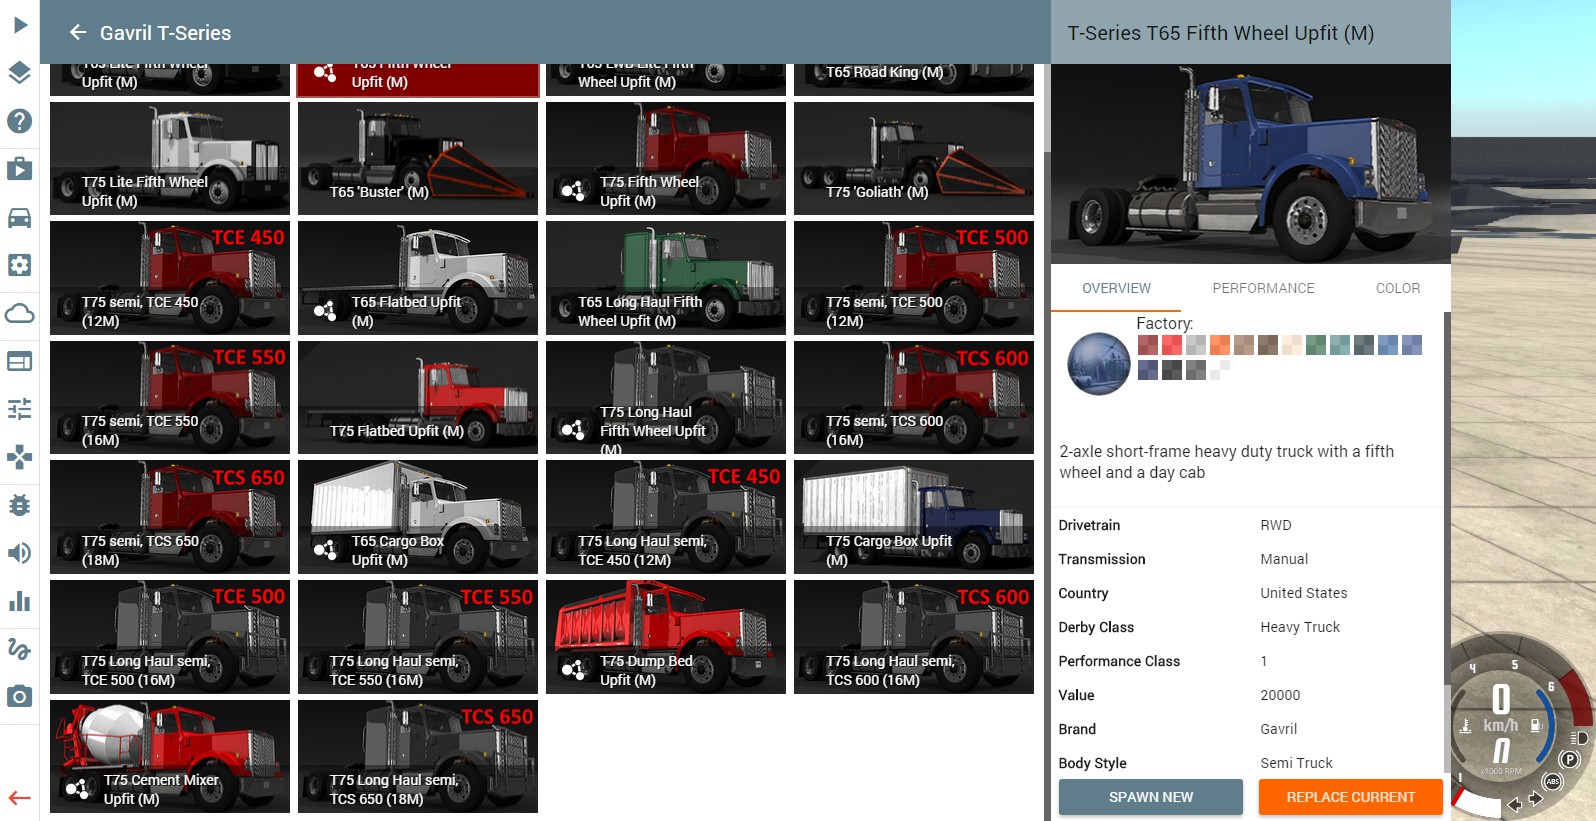
Task: Open the tuning sliders icon
Action: pyautogui.click(x=19, y=409)
